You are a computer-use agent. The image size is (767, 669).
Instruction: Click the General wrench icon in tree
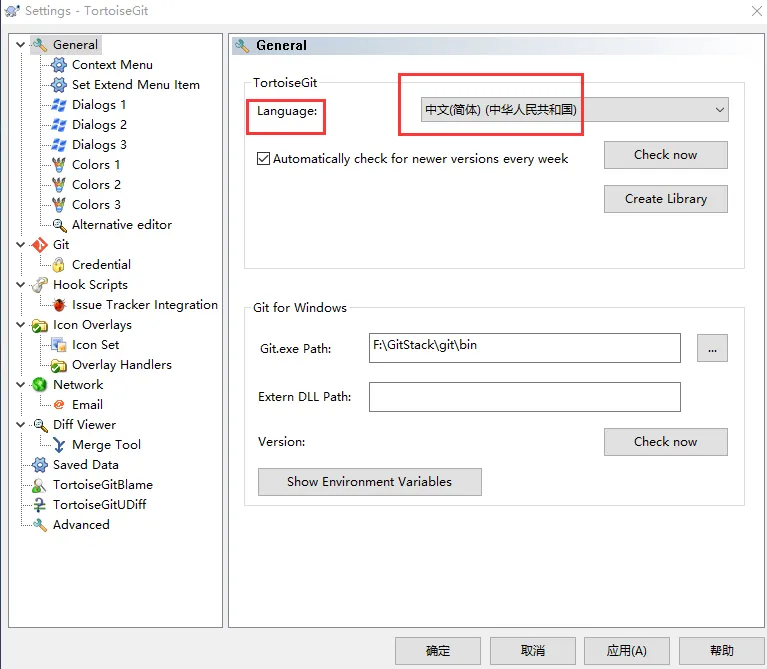(40, 45)
